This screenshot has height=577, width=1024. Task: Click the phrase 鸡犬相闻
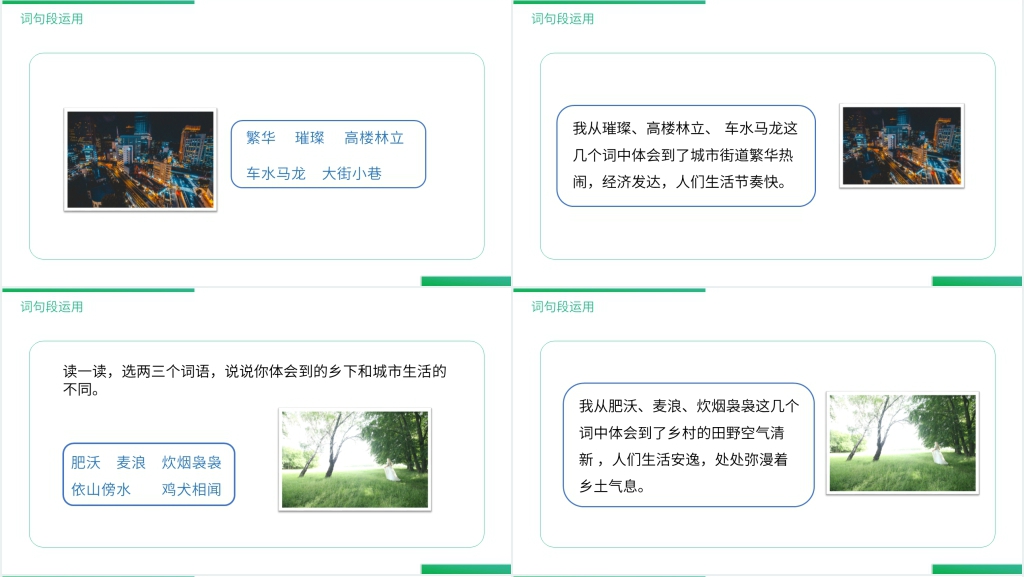click(x=192, y=490)
